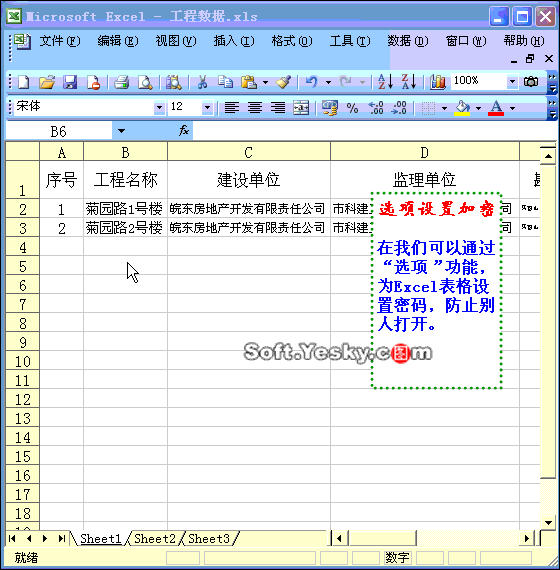Viewport: 560px width, 570px height.
Task: Sort descending with Z-A icon
Action: coord(409,82)
